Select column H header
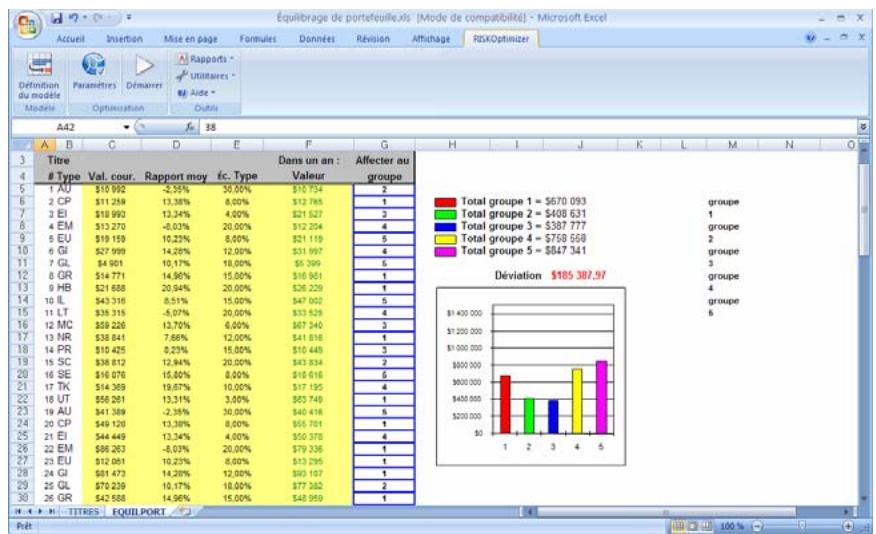The image size is (876, 534). [x=452, y=145]
